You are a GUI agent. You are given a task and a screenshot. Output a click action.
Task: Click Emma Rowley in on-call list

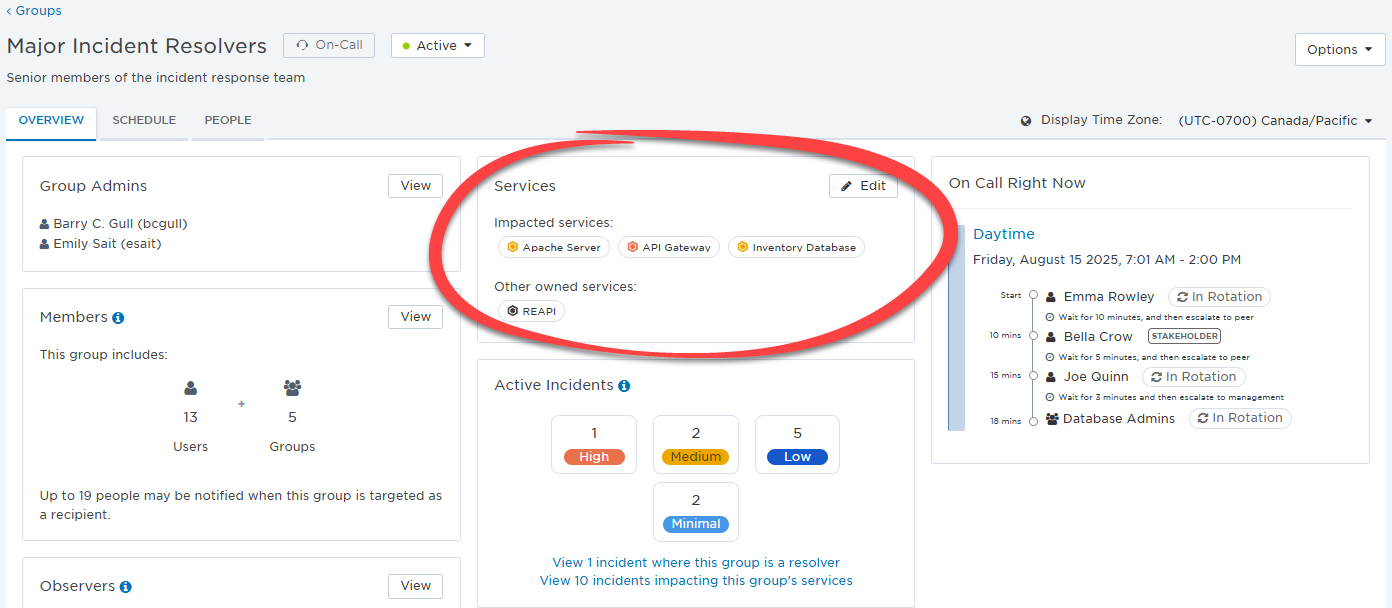point(1109,297)
